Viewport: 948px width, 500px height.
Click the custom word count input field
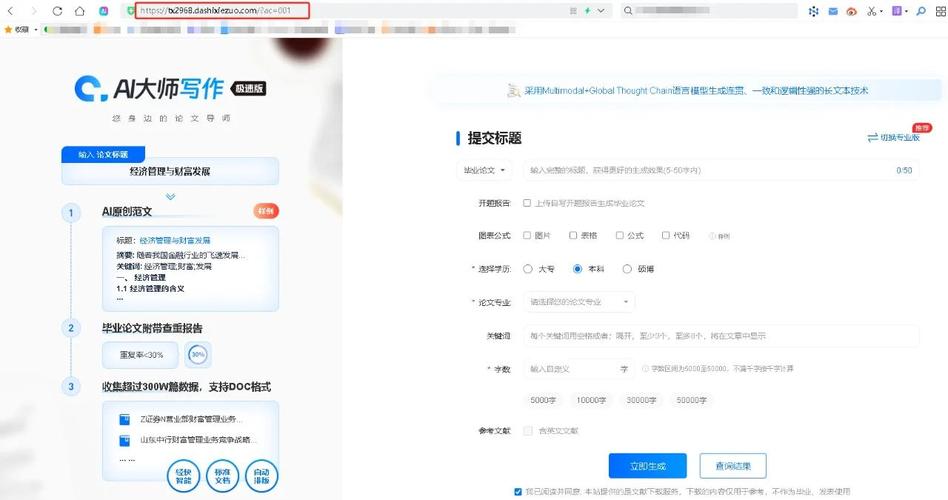point(579,369)
